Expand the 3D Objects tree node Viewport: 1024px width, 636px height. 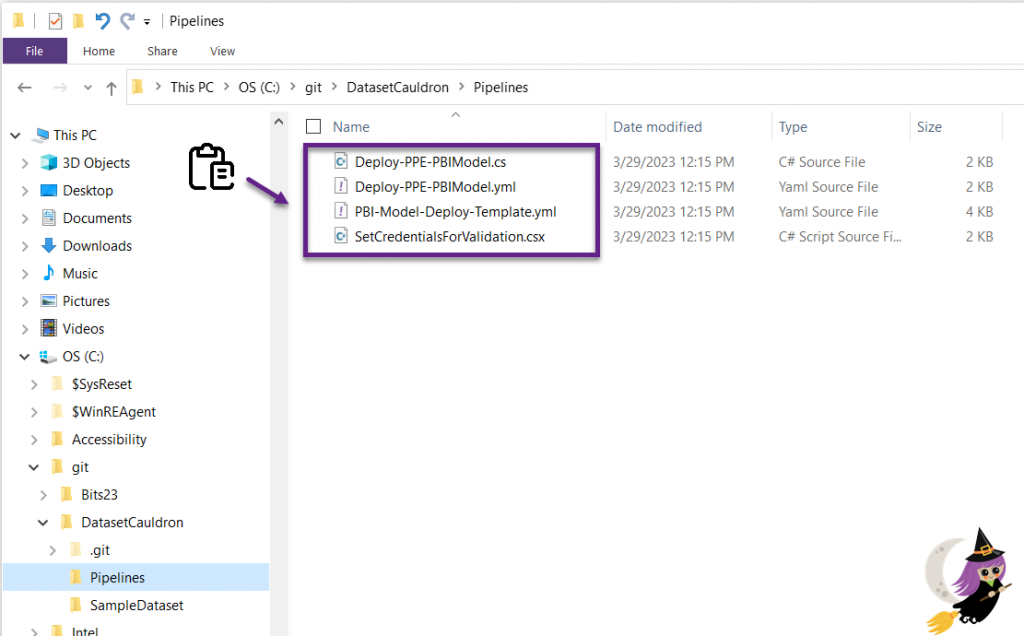(25, 163)
